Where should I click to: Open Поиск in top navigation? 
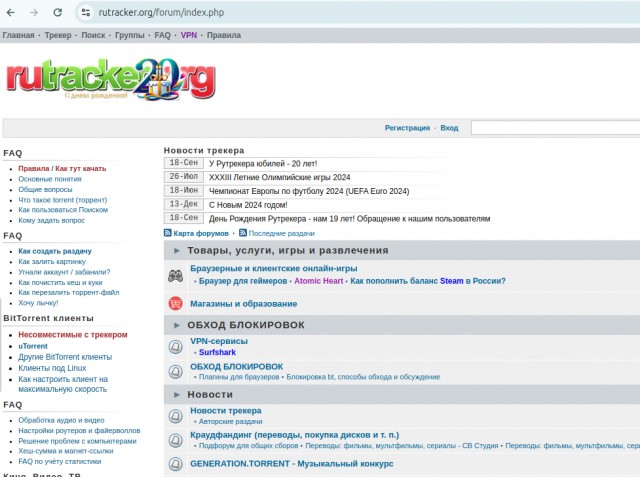[93, 35]
